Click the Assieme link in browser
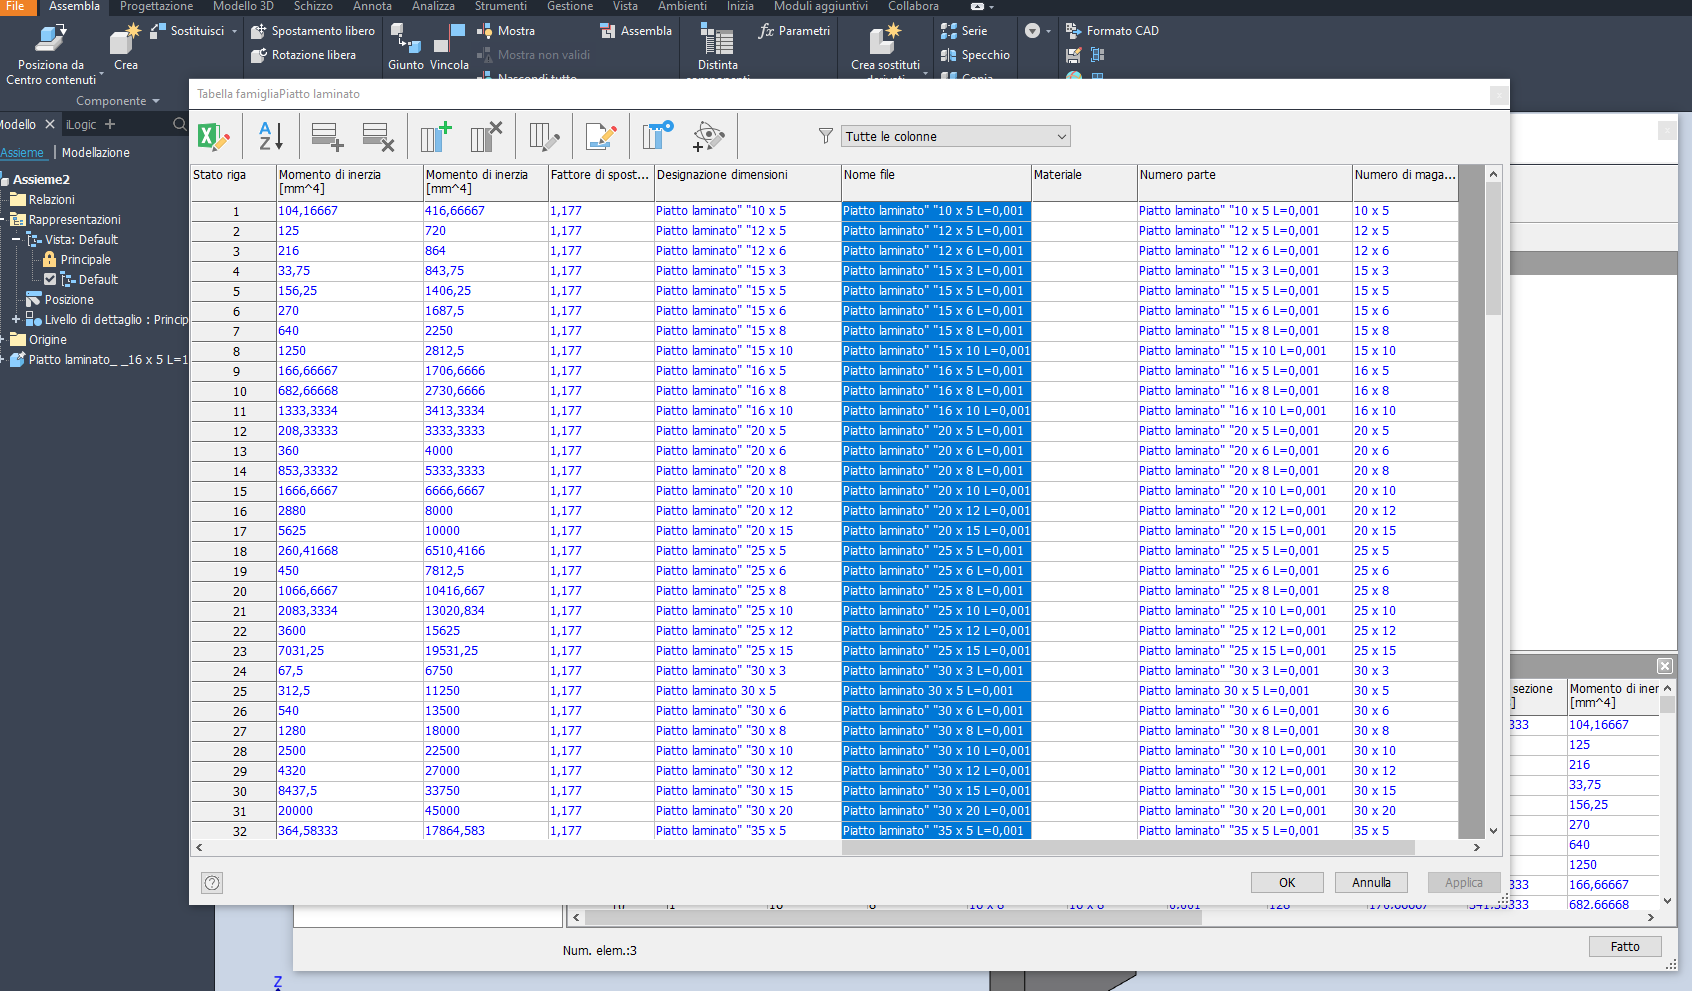 (22, 153)
